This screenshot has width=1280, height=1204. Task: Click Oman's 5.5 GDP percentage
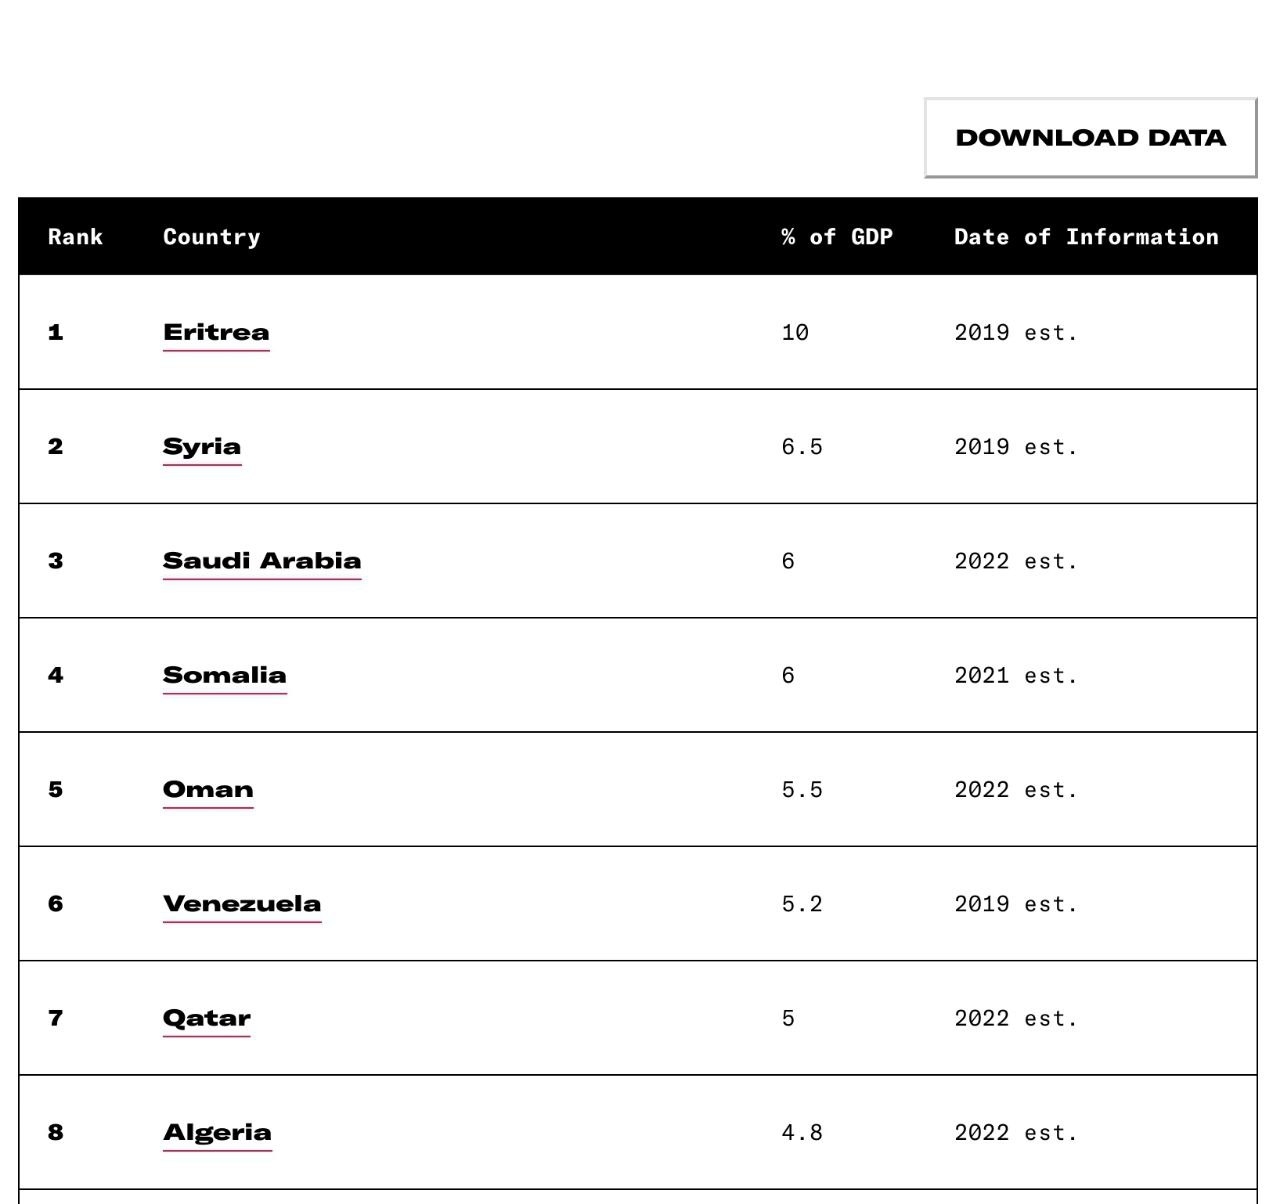[802, 790]
